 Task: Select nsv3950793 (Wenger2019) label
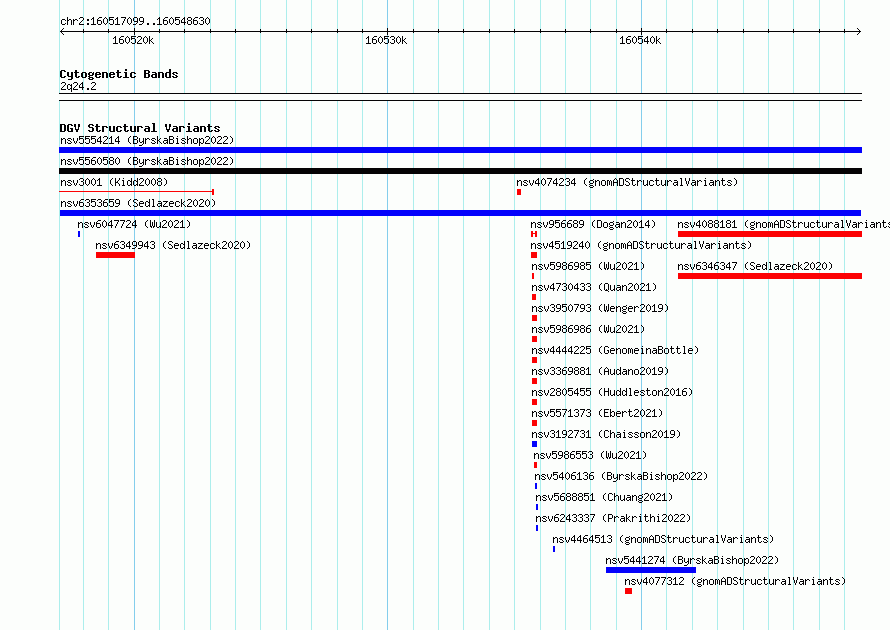point(600,308)
